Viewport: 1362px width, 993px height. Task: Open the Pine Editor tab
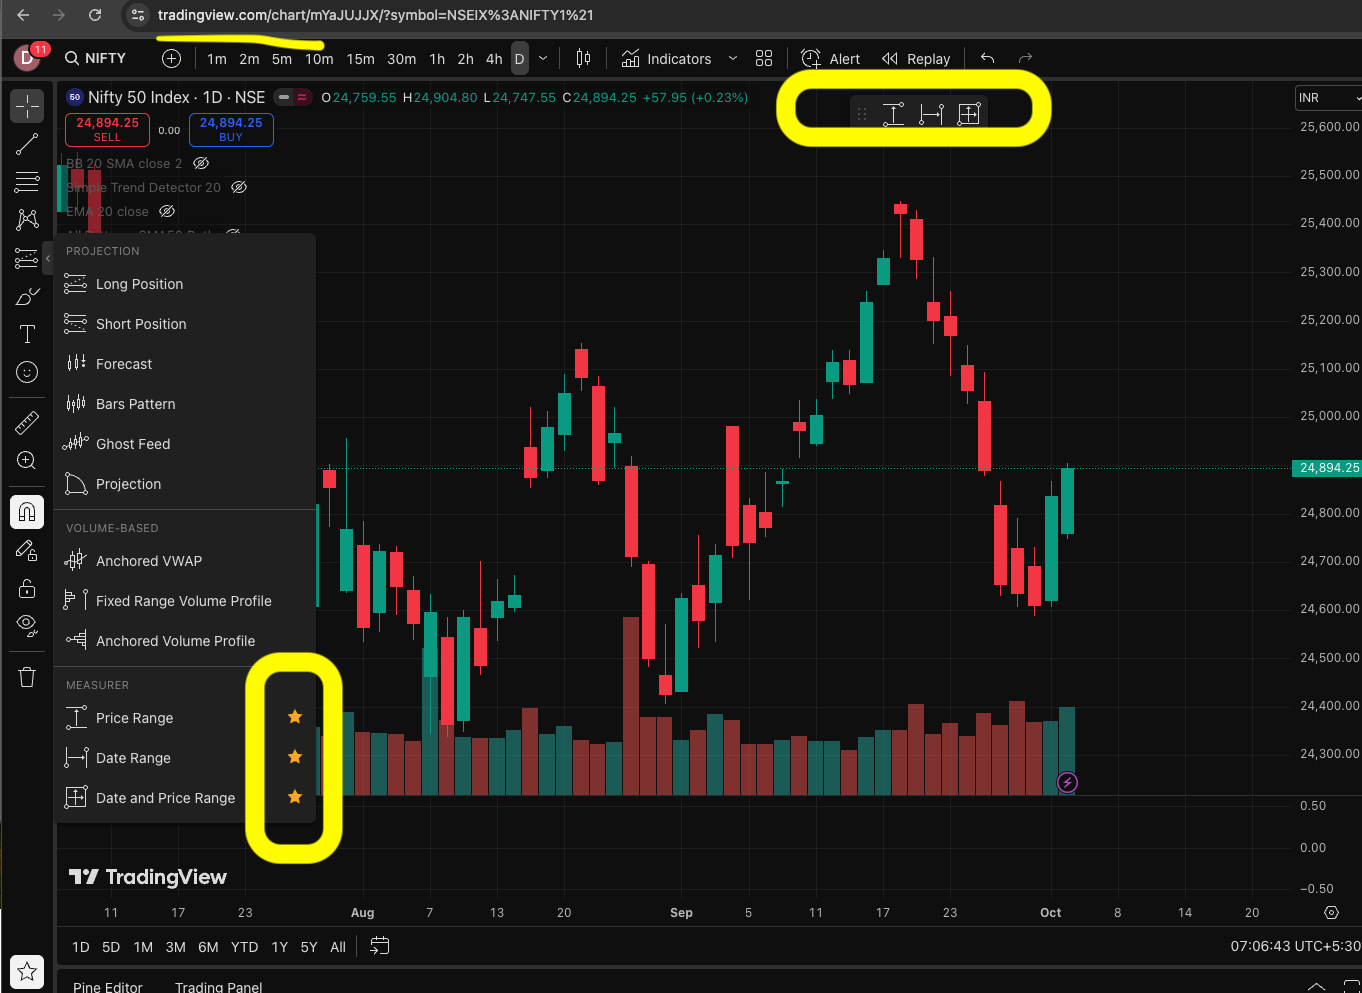pos(108,987)
